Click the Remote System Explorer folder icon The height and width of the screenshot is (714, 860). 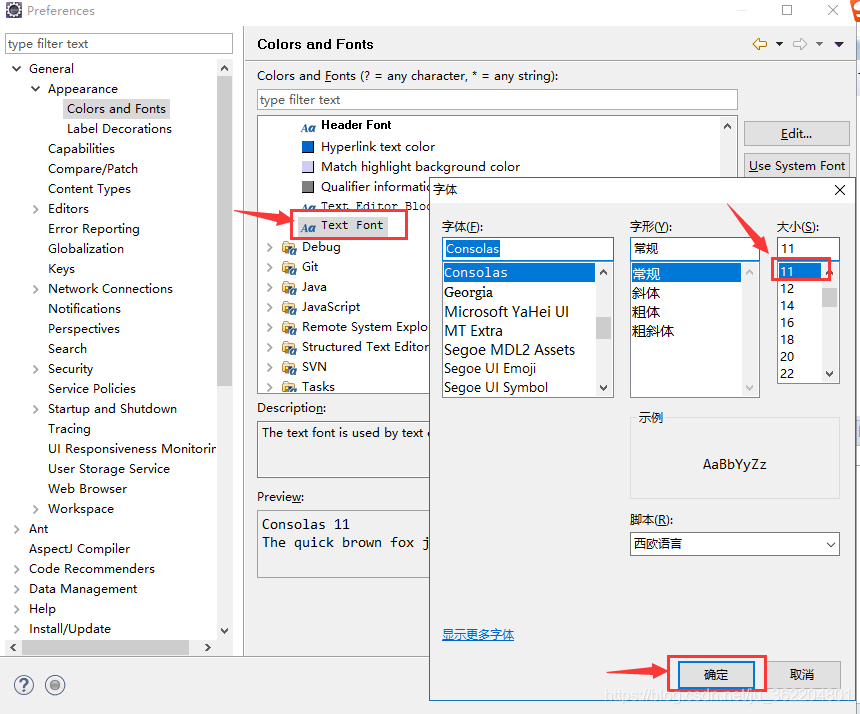[x=289, y=327]
